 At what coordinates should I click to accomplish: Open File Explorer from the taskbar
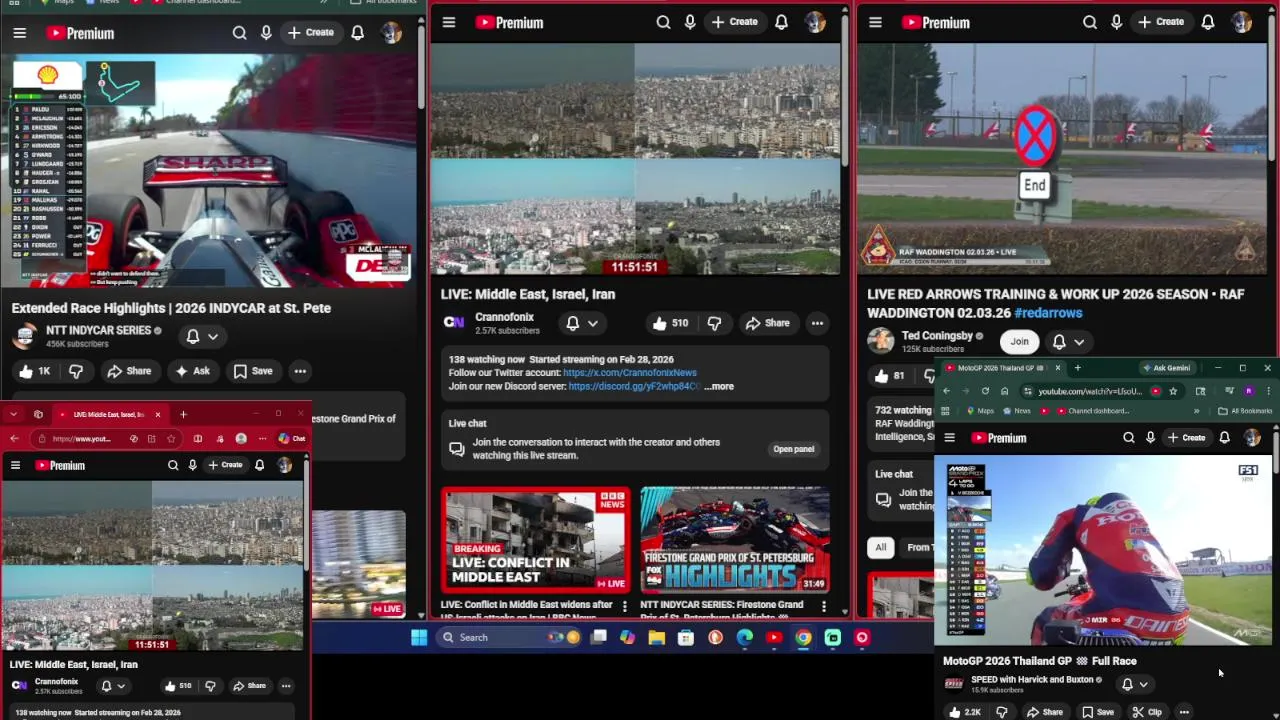656,637
